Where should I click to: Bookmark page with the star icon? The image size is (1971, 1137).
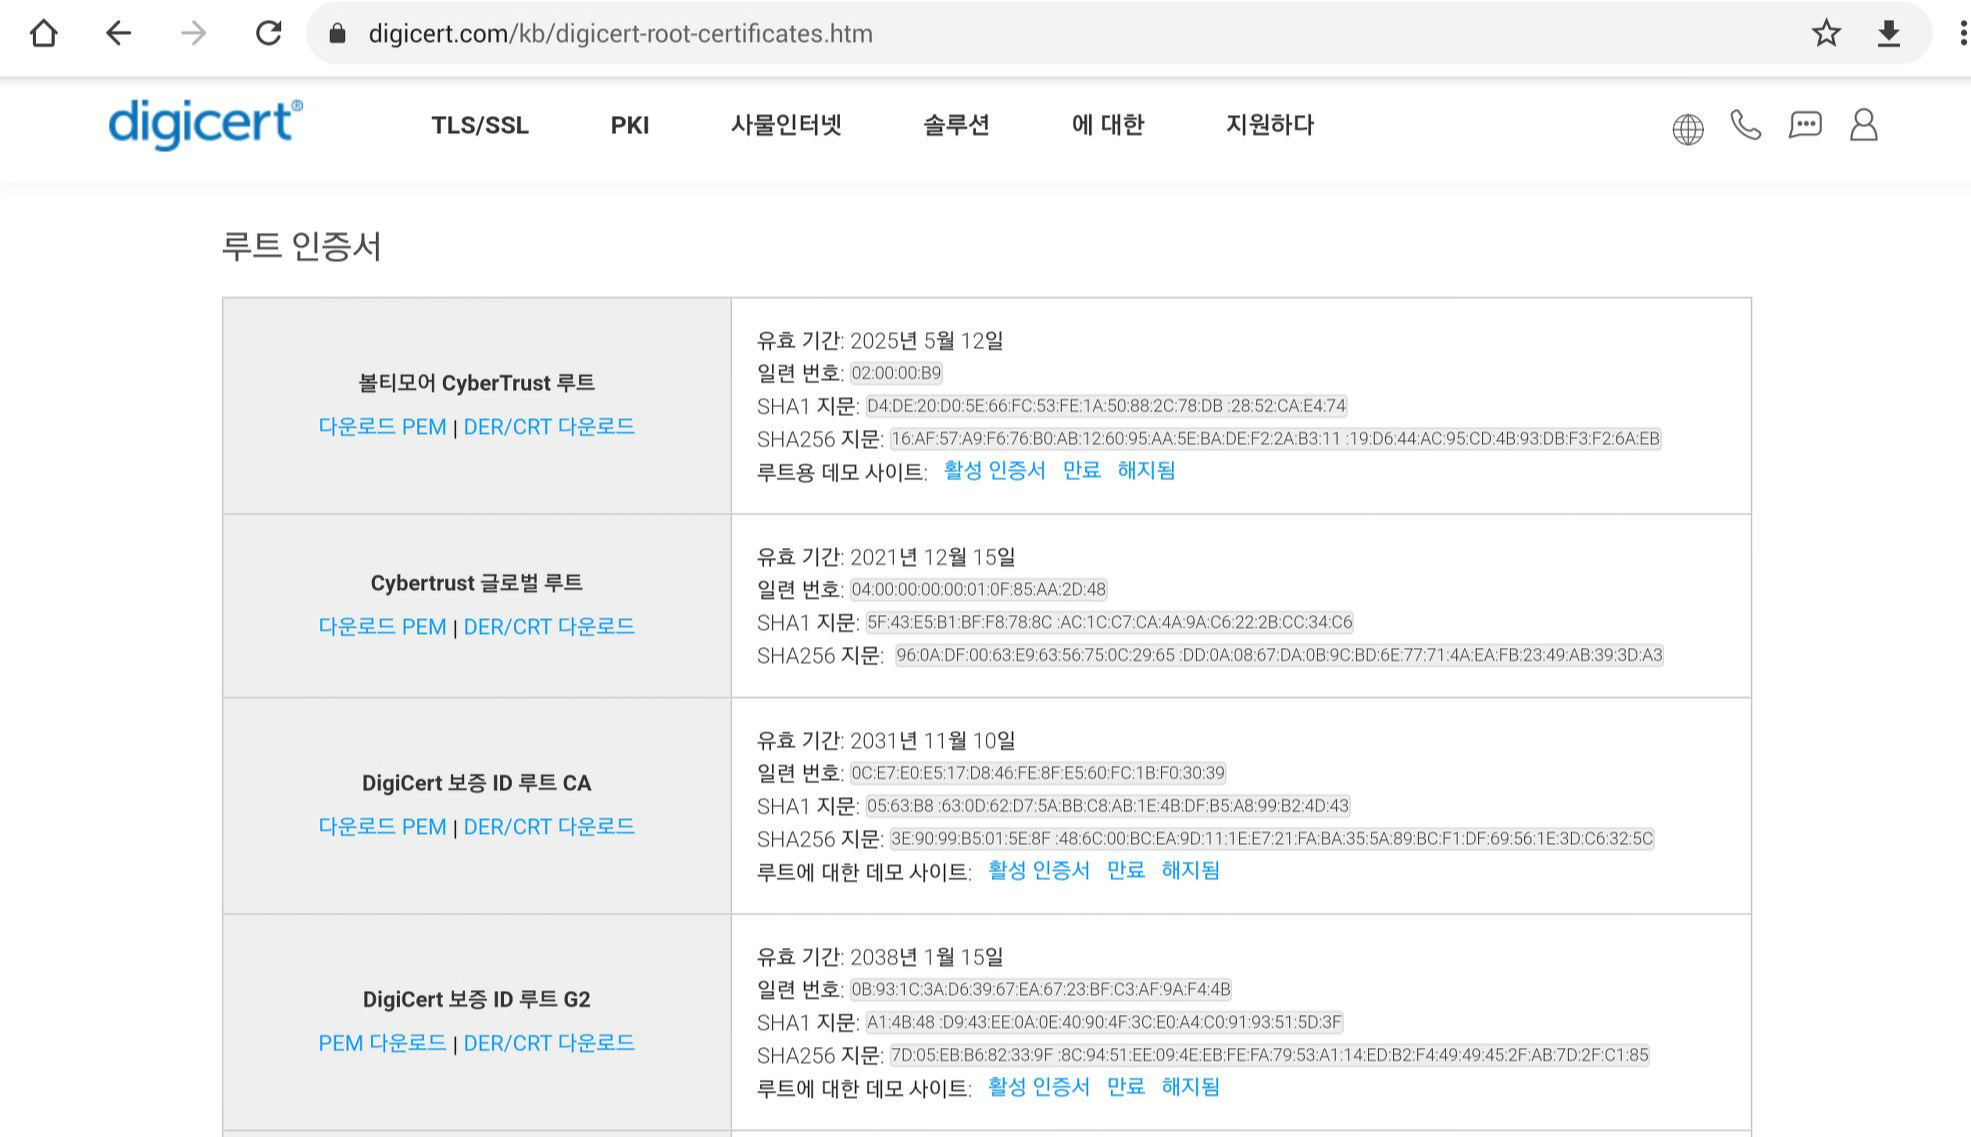click(x=1825, y=34)
